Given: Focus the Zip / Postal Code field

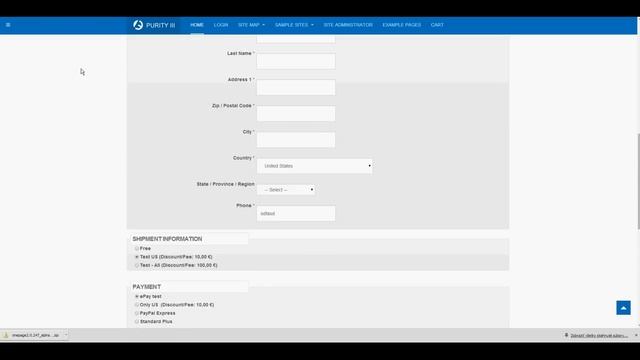Looking at the screenshot, I should pos(296,113).
